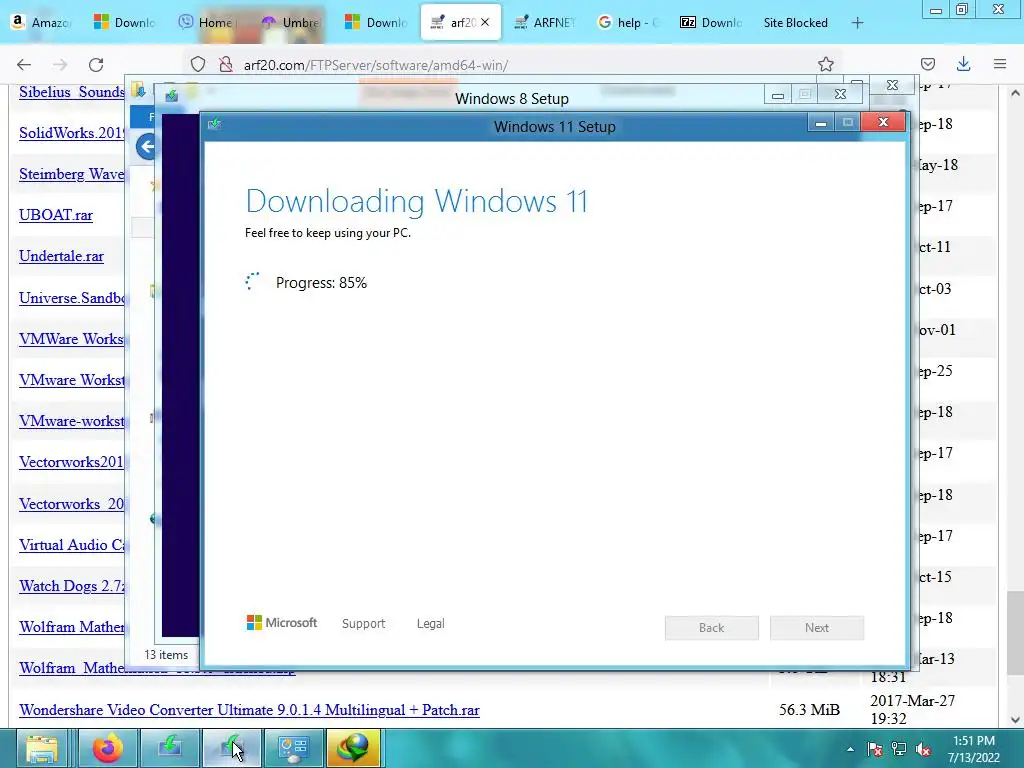Minimize the Windows 11 Setup window
The image size is (1024, 768).
pos(820,122)
